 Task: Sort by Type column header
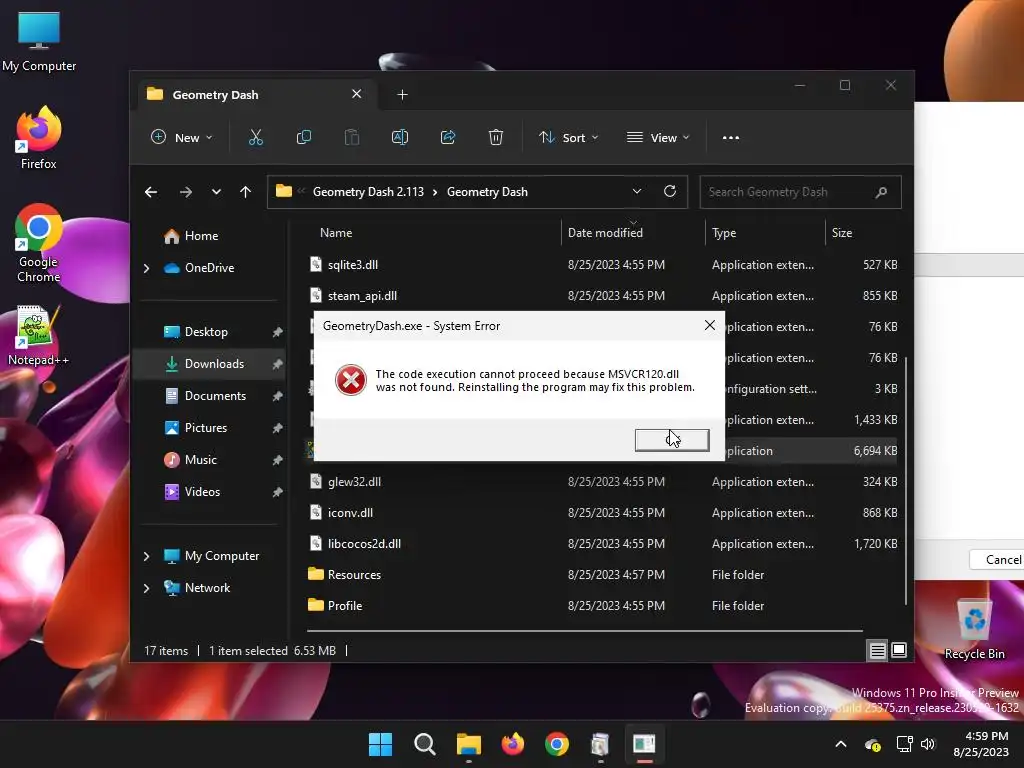724,233
